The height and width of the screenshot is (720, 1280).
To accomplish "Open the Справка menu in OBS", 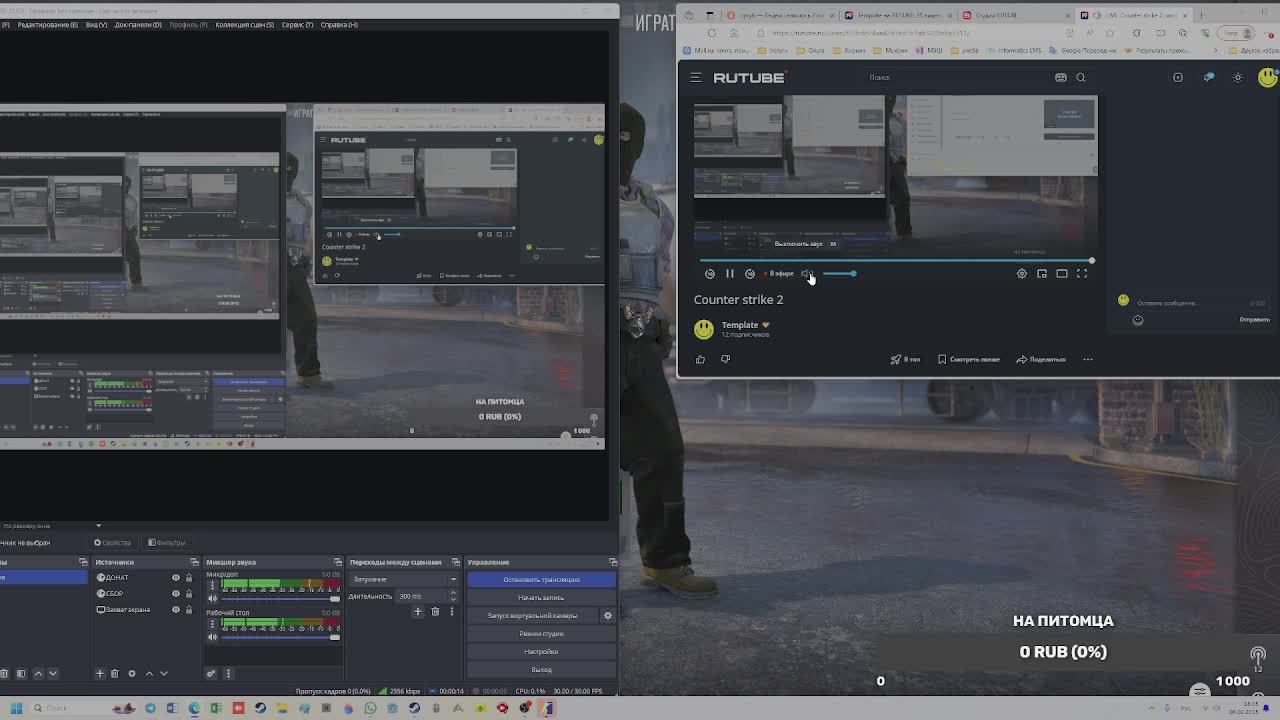I will (339, 24).
